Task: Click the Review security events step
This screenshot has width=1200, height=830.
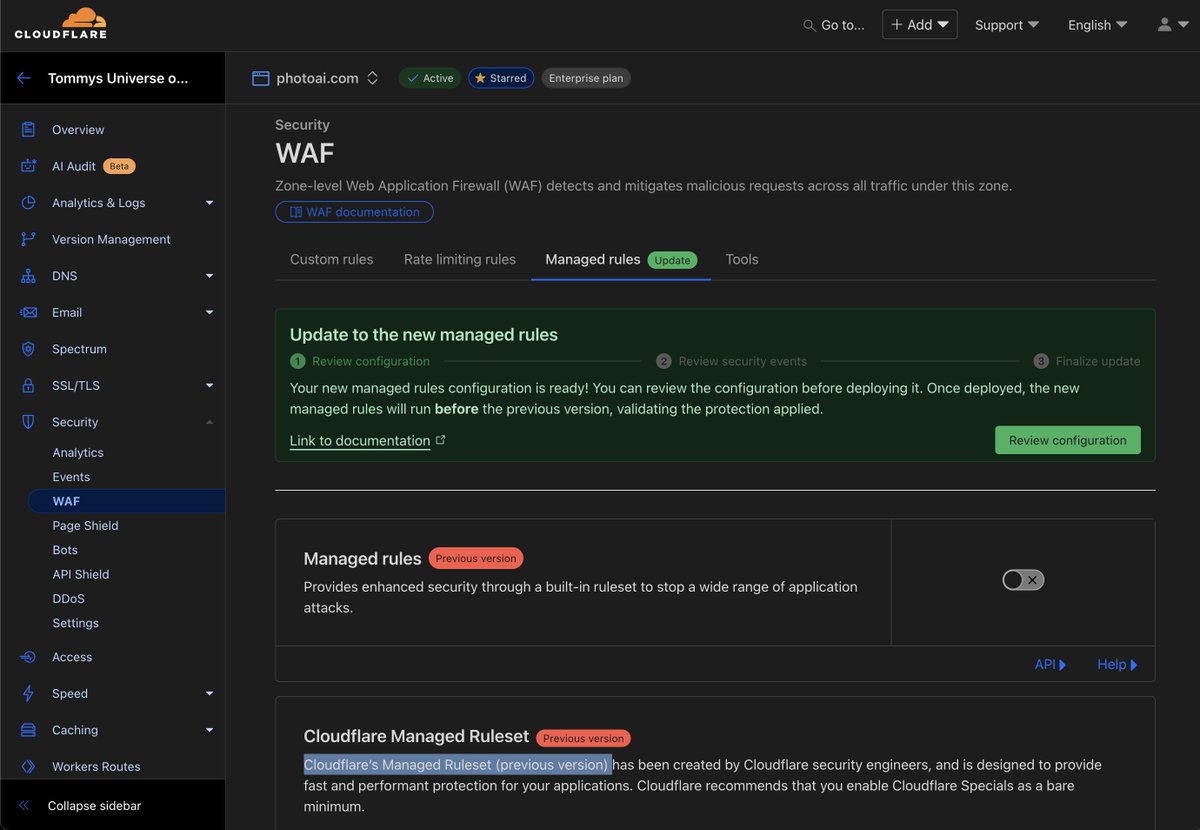Action: [733, 361]
